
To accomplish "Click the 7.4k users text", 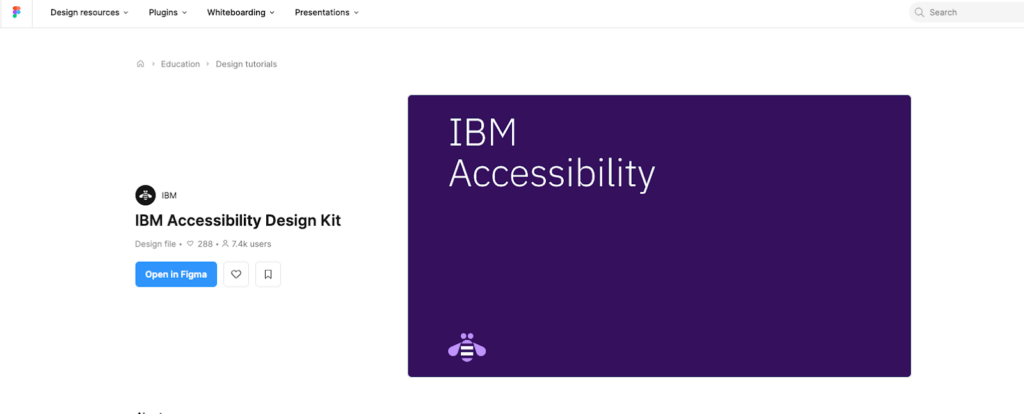I will tap(251, 244).
